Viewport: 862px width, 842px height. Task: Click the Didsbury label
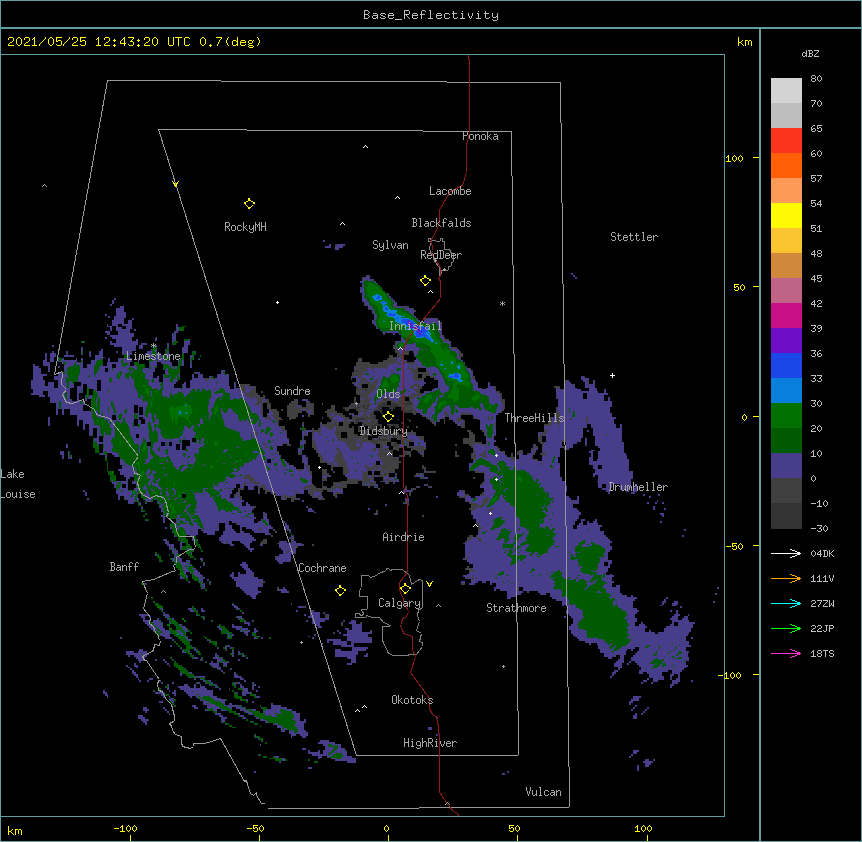click(383, 431)
